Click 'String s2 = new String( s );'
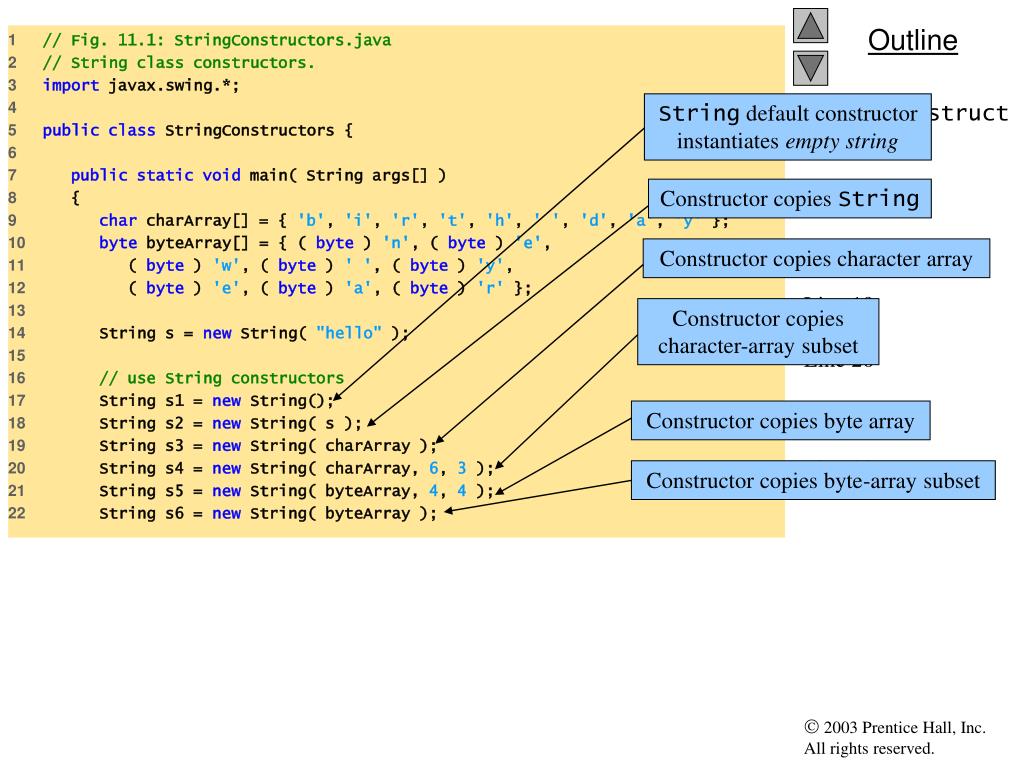This screenshot has height=768, width=1024. [x=231, y=423]
